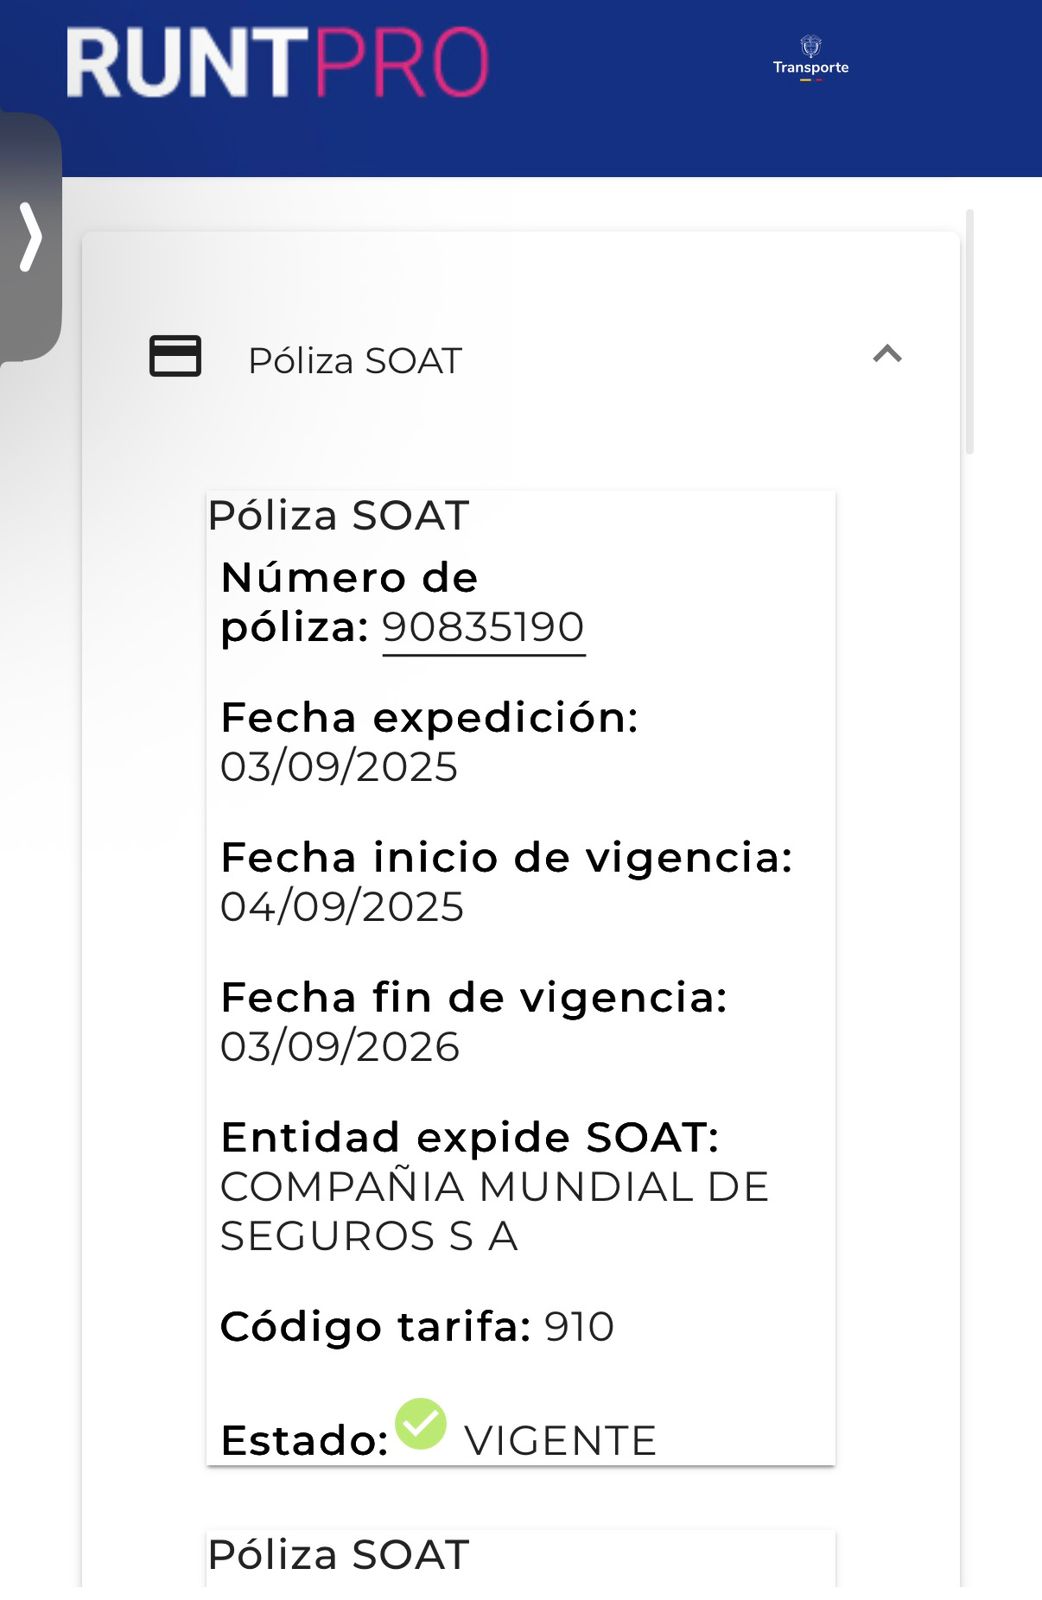Open policy number 90835190 link

point(483,628)
